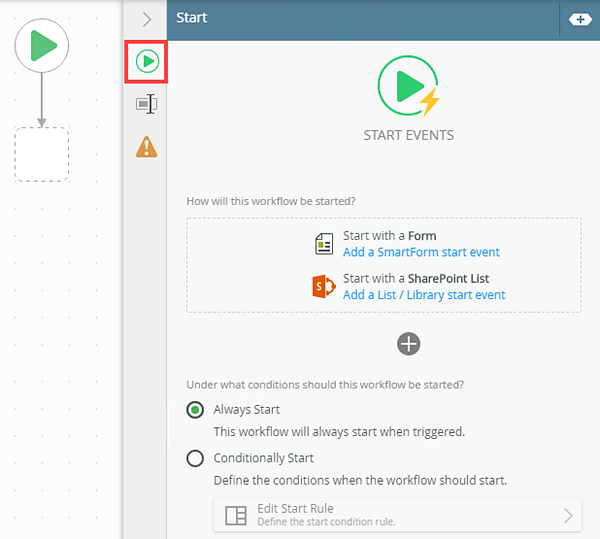Open the Properties tab icon
This screenshot has width=600, height=539.
tap(147, 104)
